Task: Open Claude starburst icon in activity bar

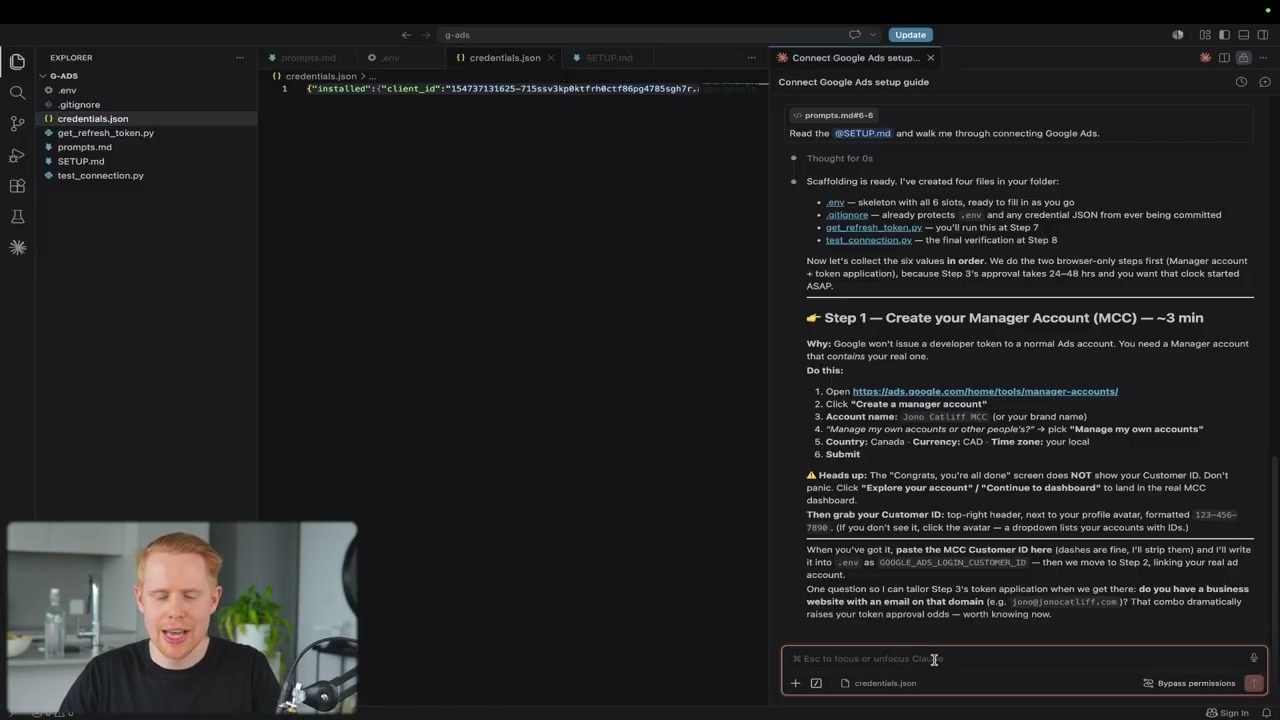Action: point(17,247)
